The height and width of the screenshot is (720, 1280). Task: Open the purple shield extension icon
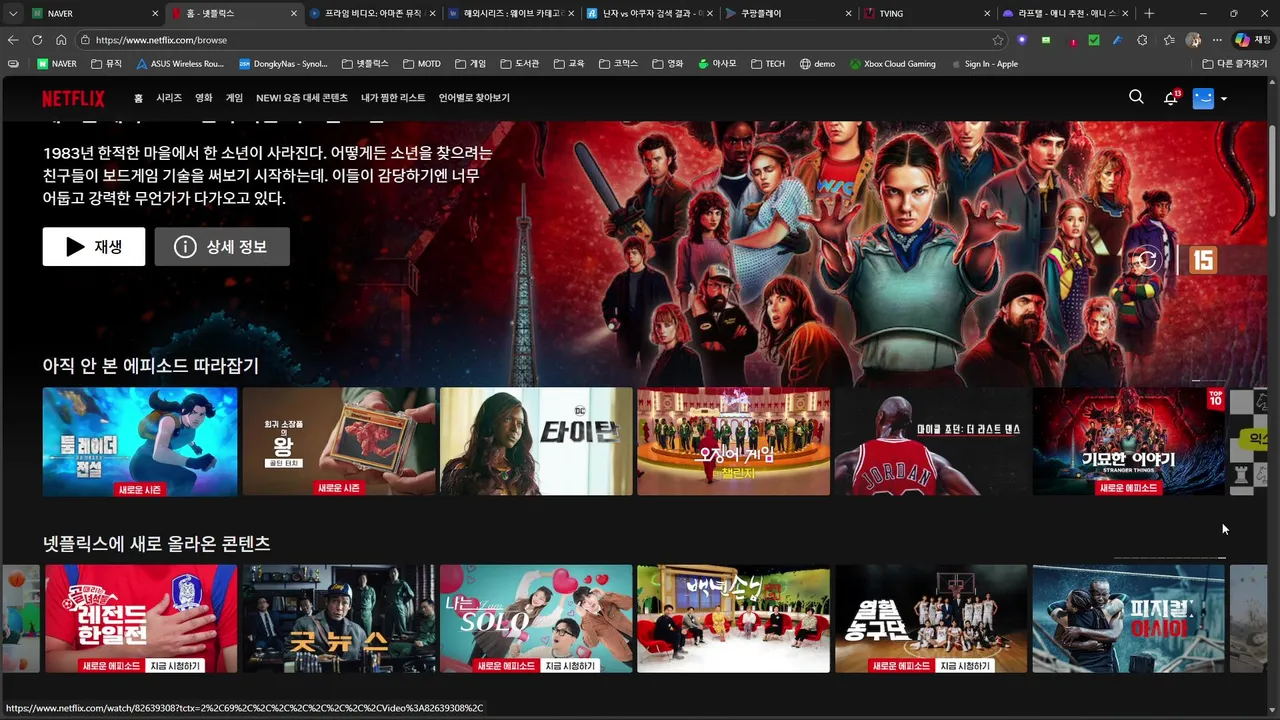[x=1022, y=40]
